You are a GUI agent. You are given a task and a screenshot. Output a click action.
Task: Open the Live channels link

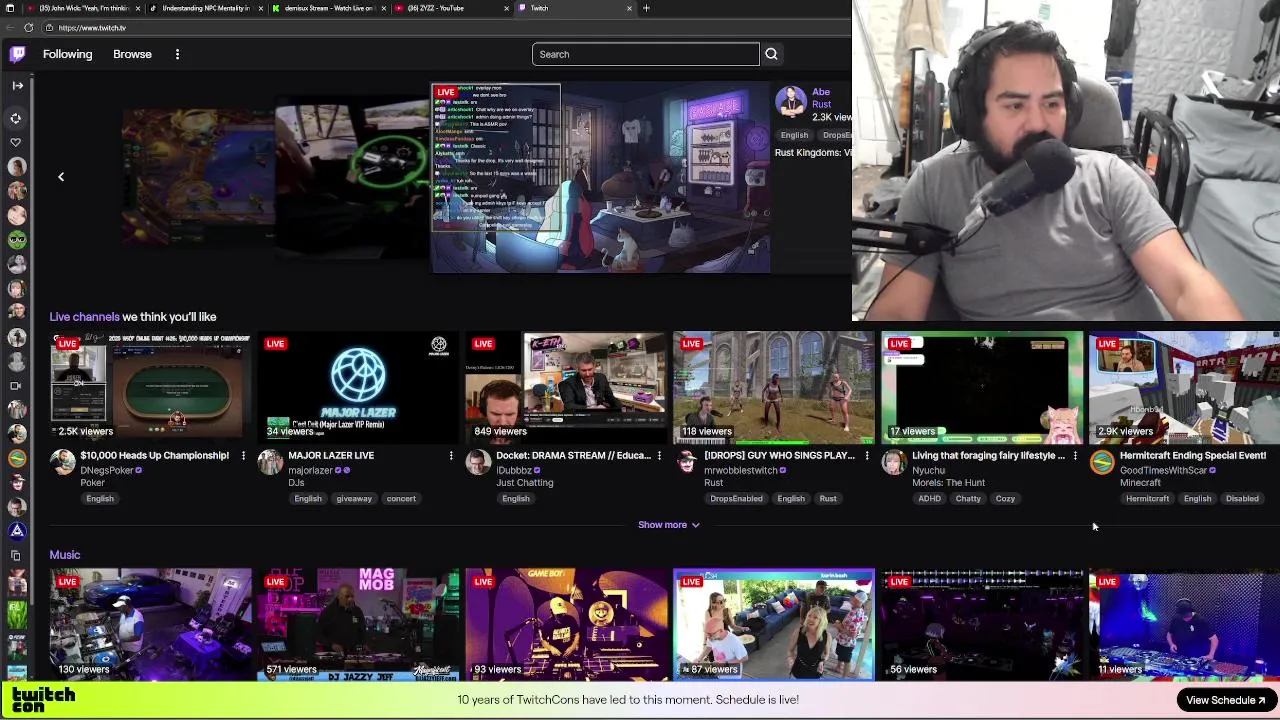point(84,317)
